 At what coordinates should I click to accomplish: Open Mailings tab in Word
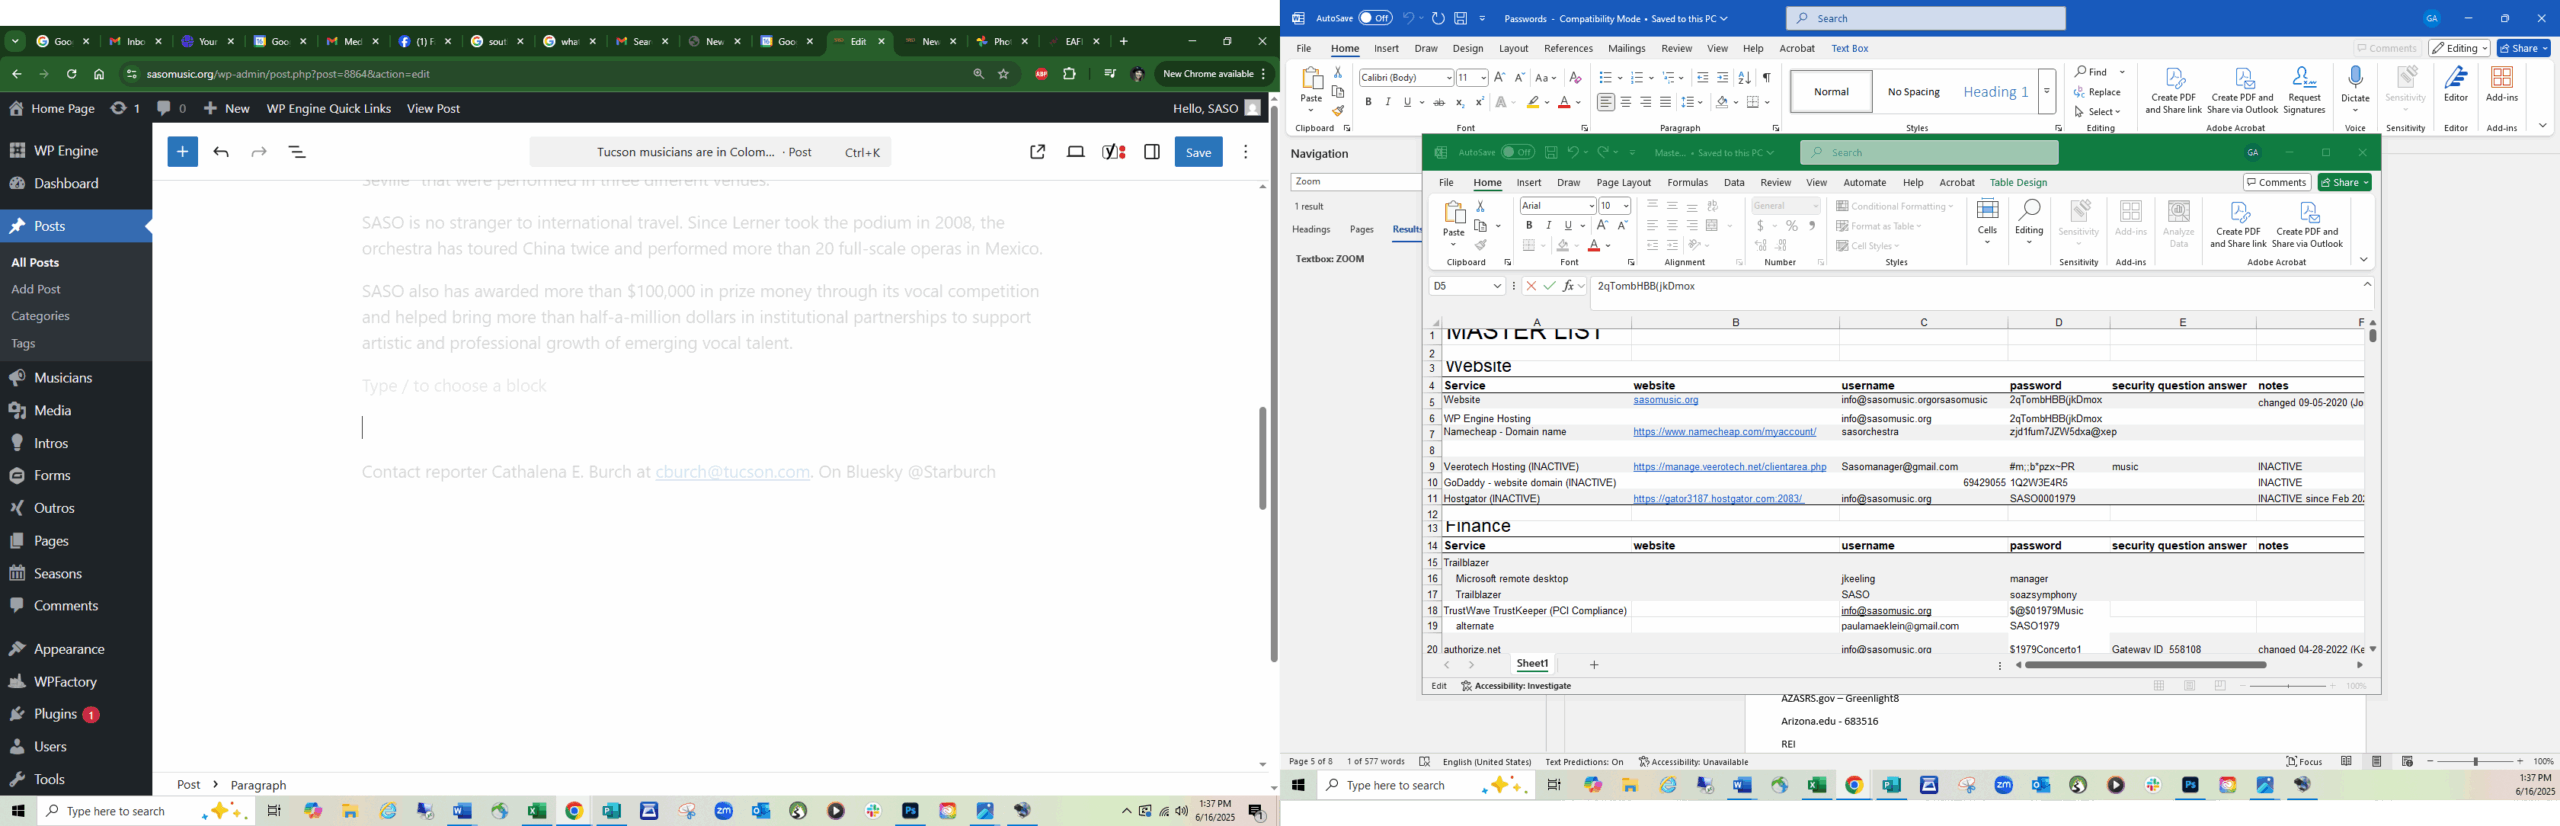click(1626, 48)
